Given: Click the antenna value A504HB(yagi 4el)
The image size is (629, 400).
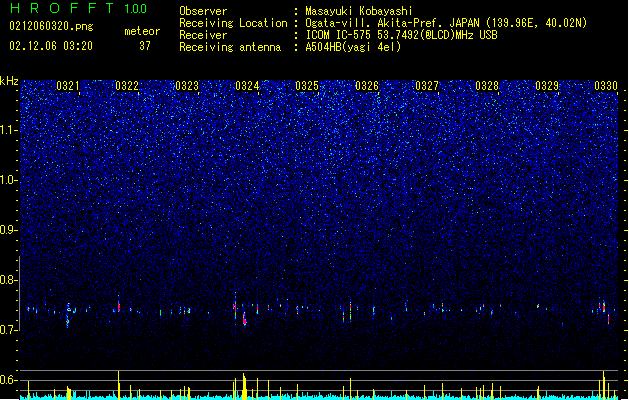Looking at the screenshot, I should pyautogui.click(x=353, y=47).
